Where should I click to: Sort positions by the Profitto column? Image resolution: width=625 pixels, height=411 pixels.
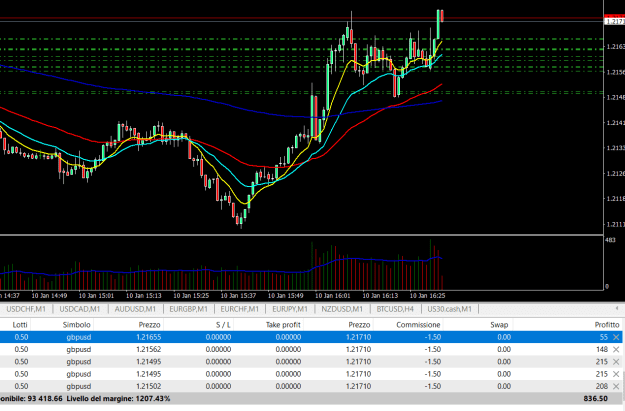(x=607, y=325)
